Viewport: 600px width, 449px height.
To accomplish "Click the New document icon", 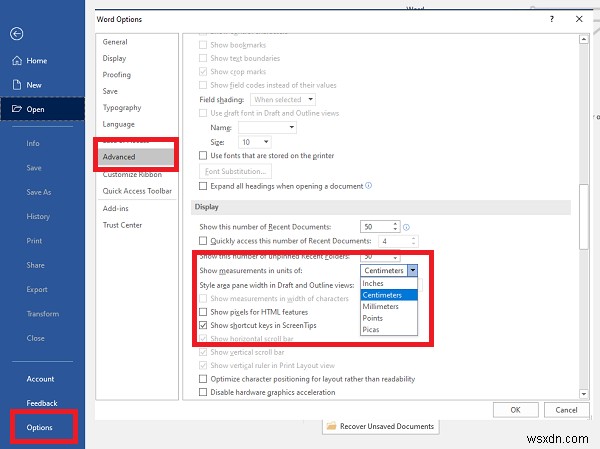I will [17, 85].
